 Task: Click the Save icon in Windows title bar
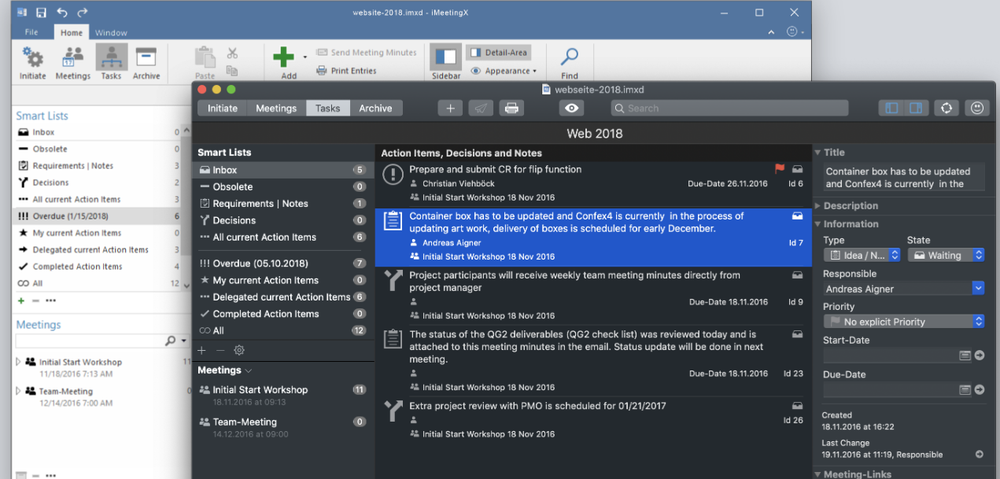[x=41, y=12]
